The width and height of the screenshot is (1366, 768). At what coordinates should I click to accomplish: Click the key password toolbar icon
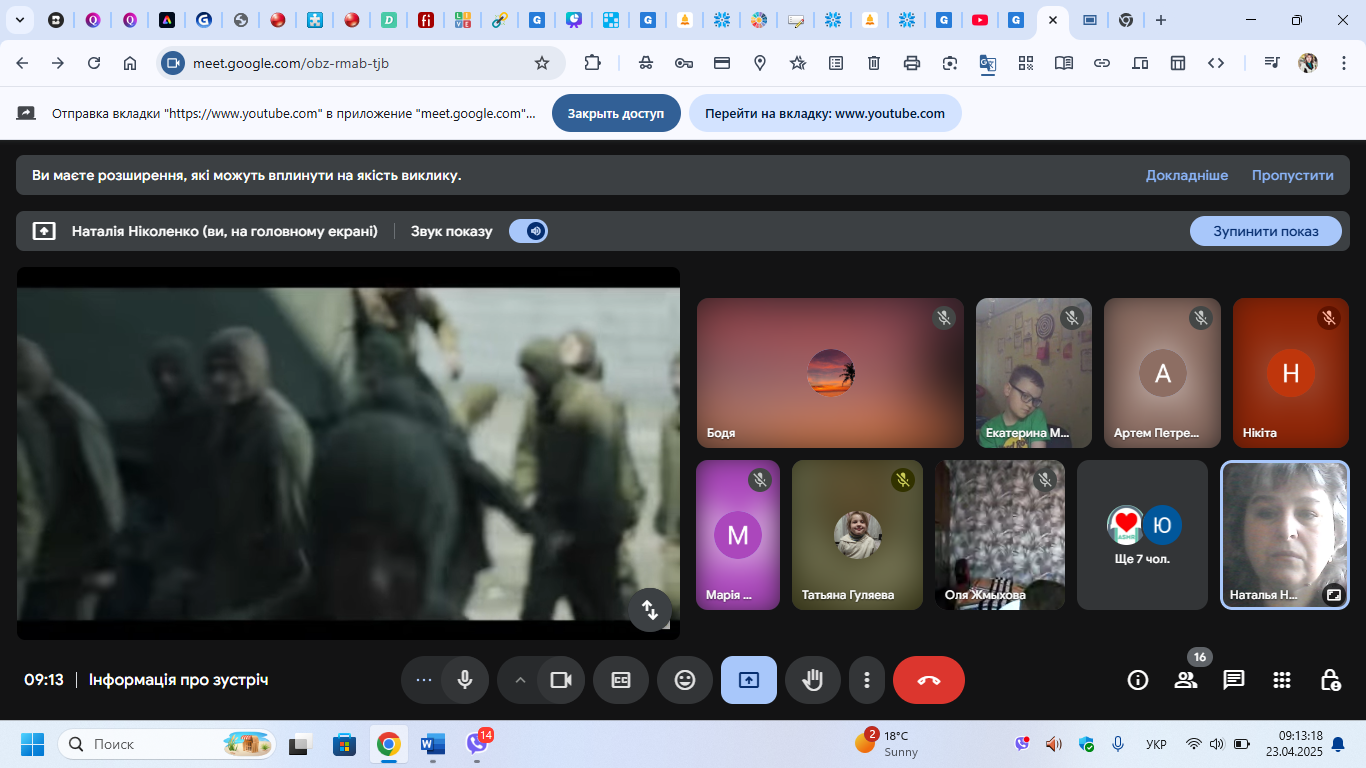pos(684,63)
